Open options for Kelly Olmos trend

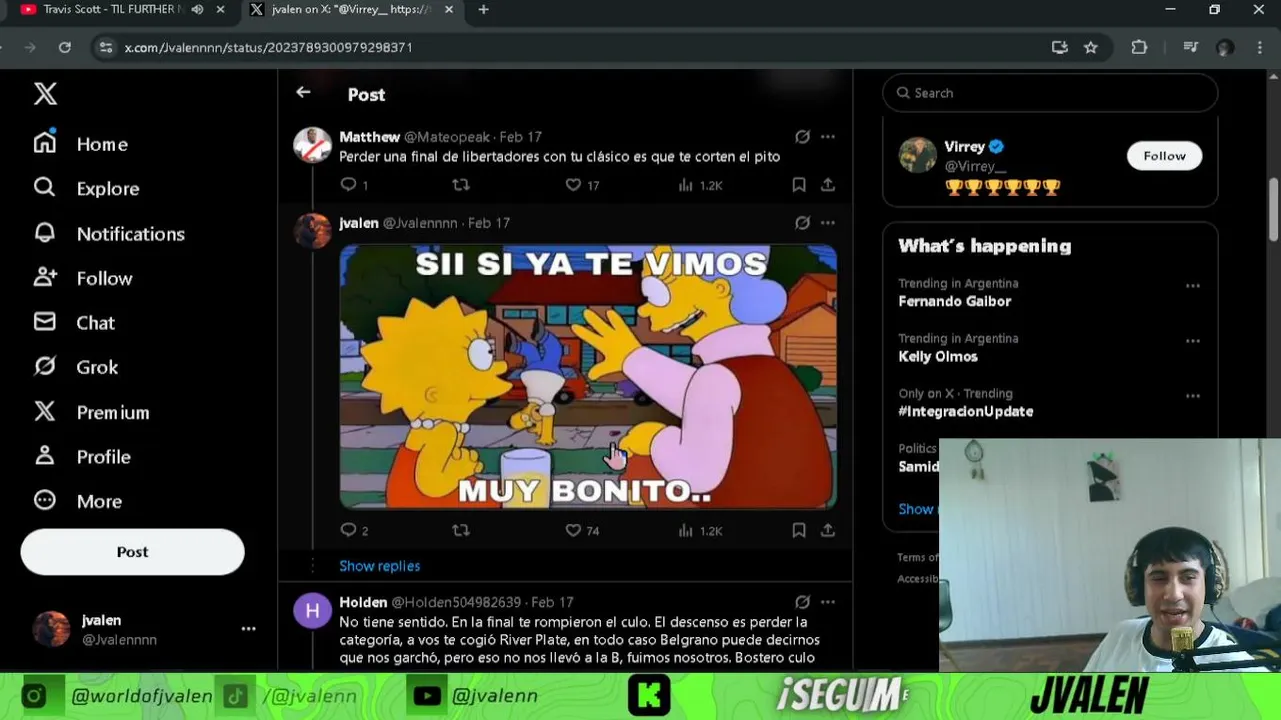pos(1192,341)
